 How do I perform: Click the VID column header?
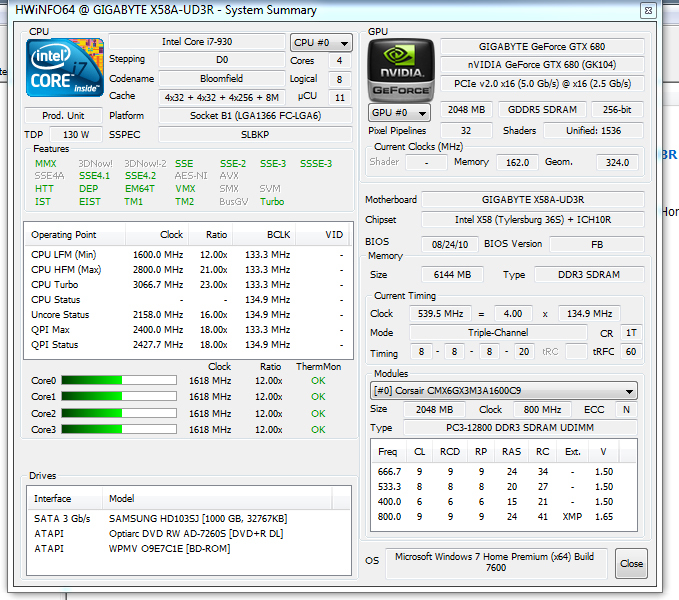[x=324, y=235]
